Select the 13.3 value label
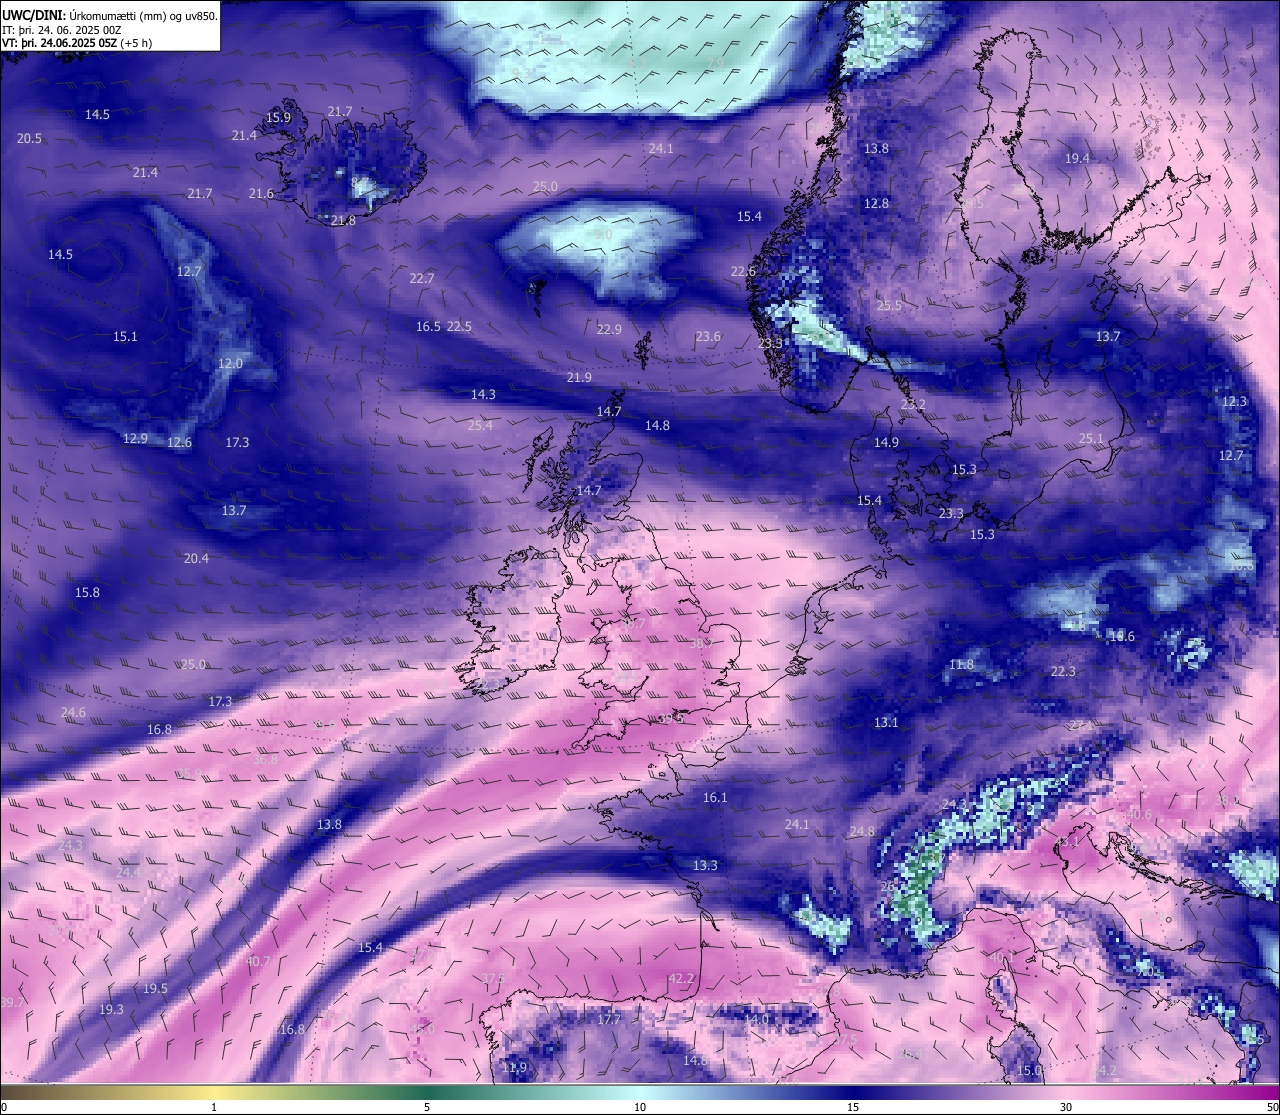Screen dimensions: 1280x1115 705,866
